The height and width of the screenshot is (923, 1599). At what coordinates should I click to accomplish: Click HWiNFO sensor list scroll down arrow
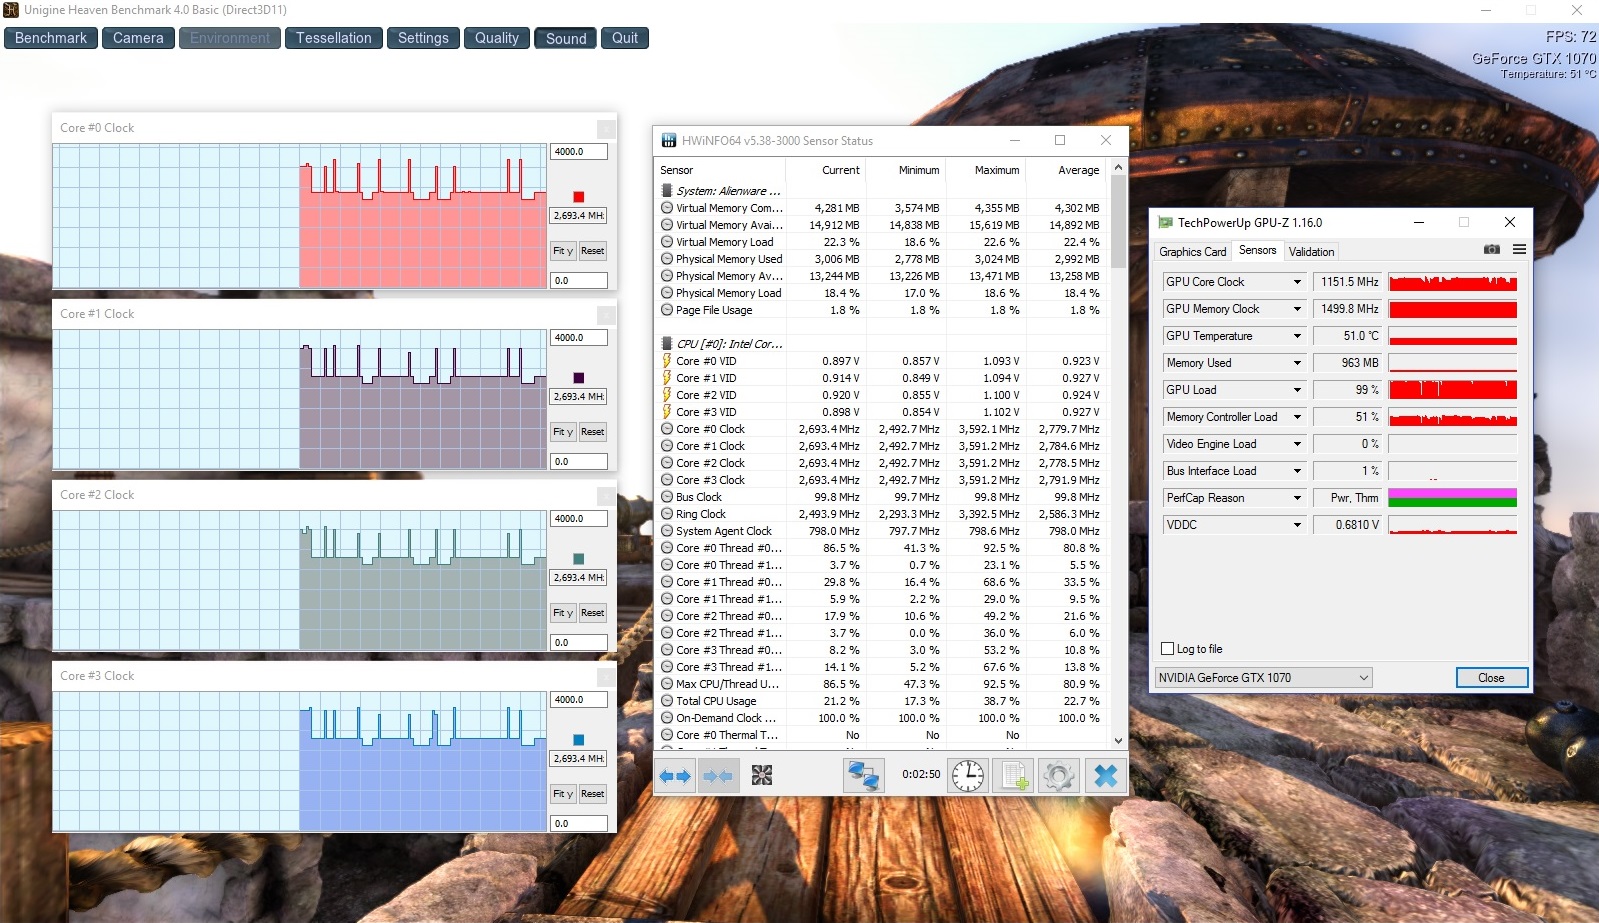coord(1118,741)
